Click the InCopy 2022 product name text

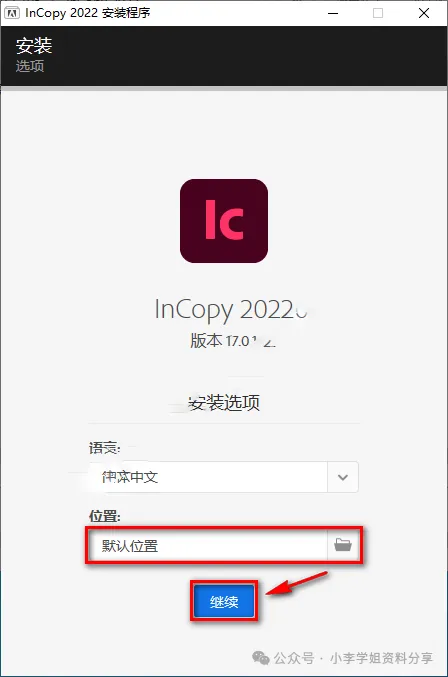230,310
